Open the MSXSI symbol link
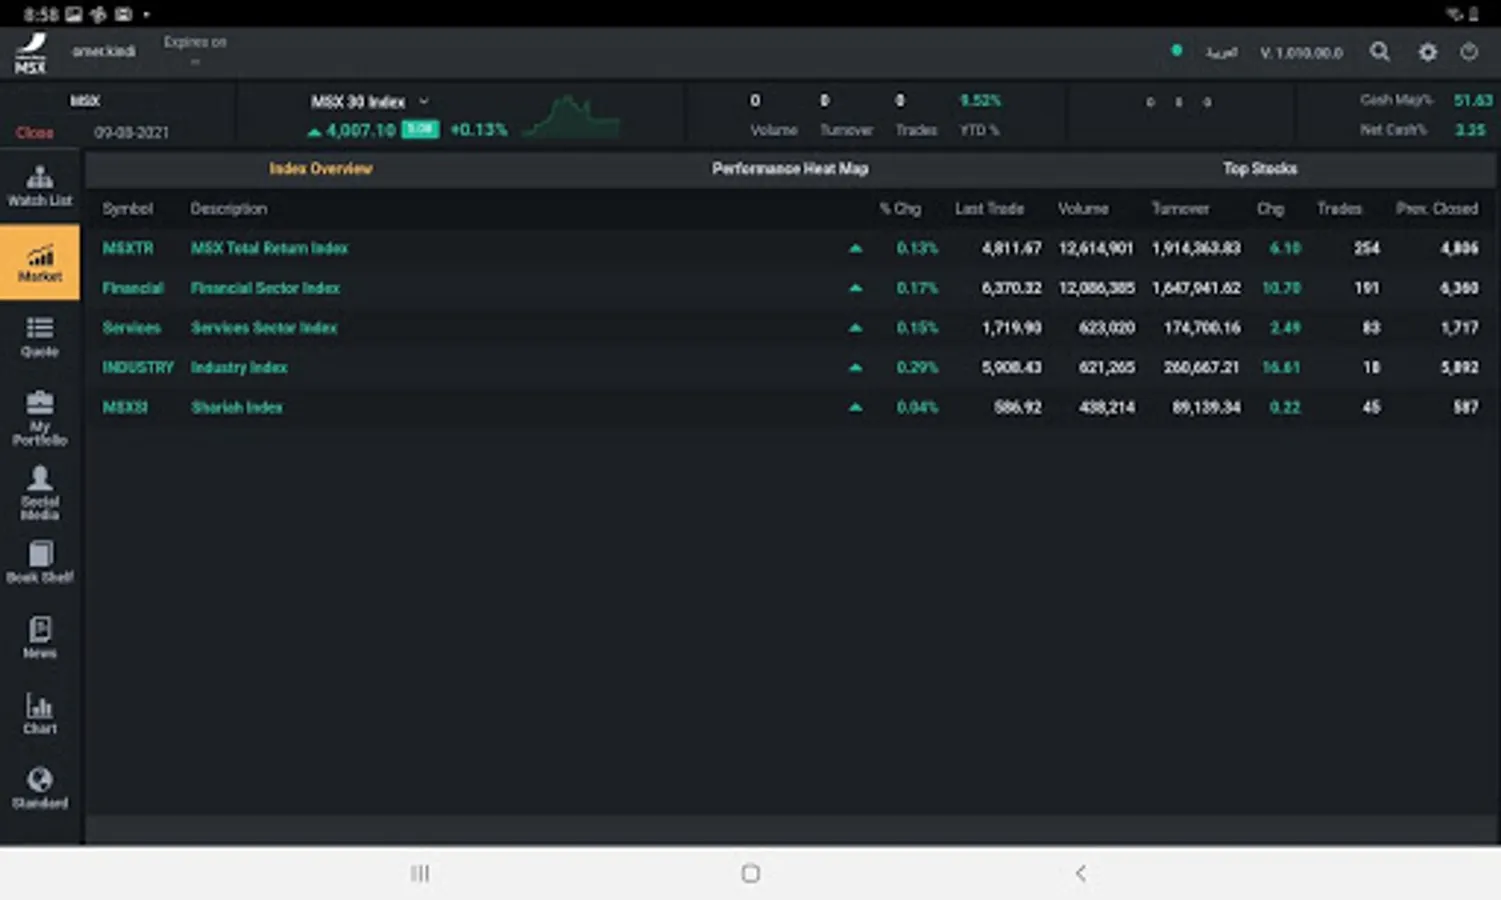Screen dimensions: 1501x900 (125, 408)
